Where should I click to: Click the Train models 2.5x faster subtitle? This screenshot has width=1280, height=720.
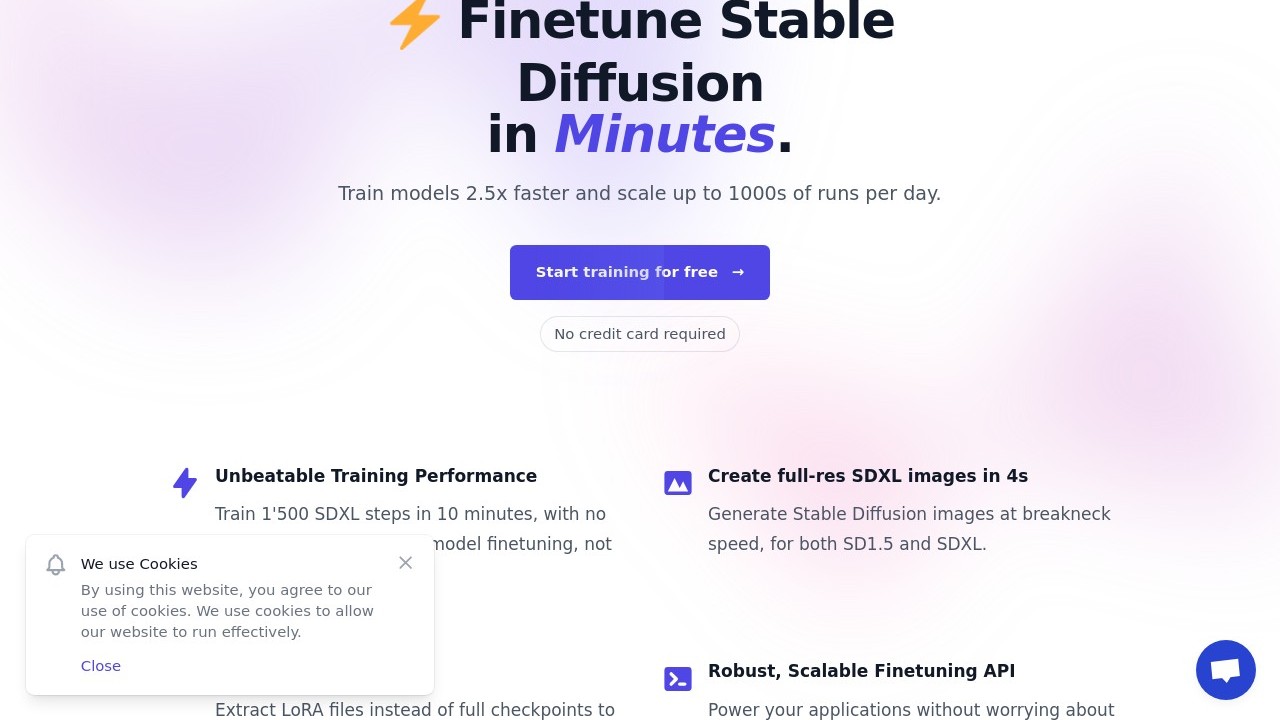640,193
